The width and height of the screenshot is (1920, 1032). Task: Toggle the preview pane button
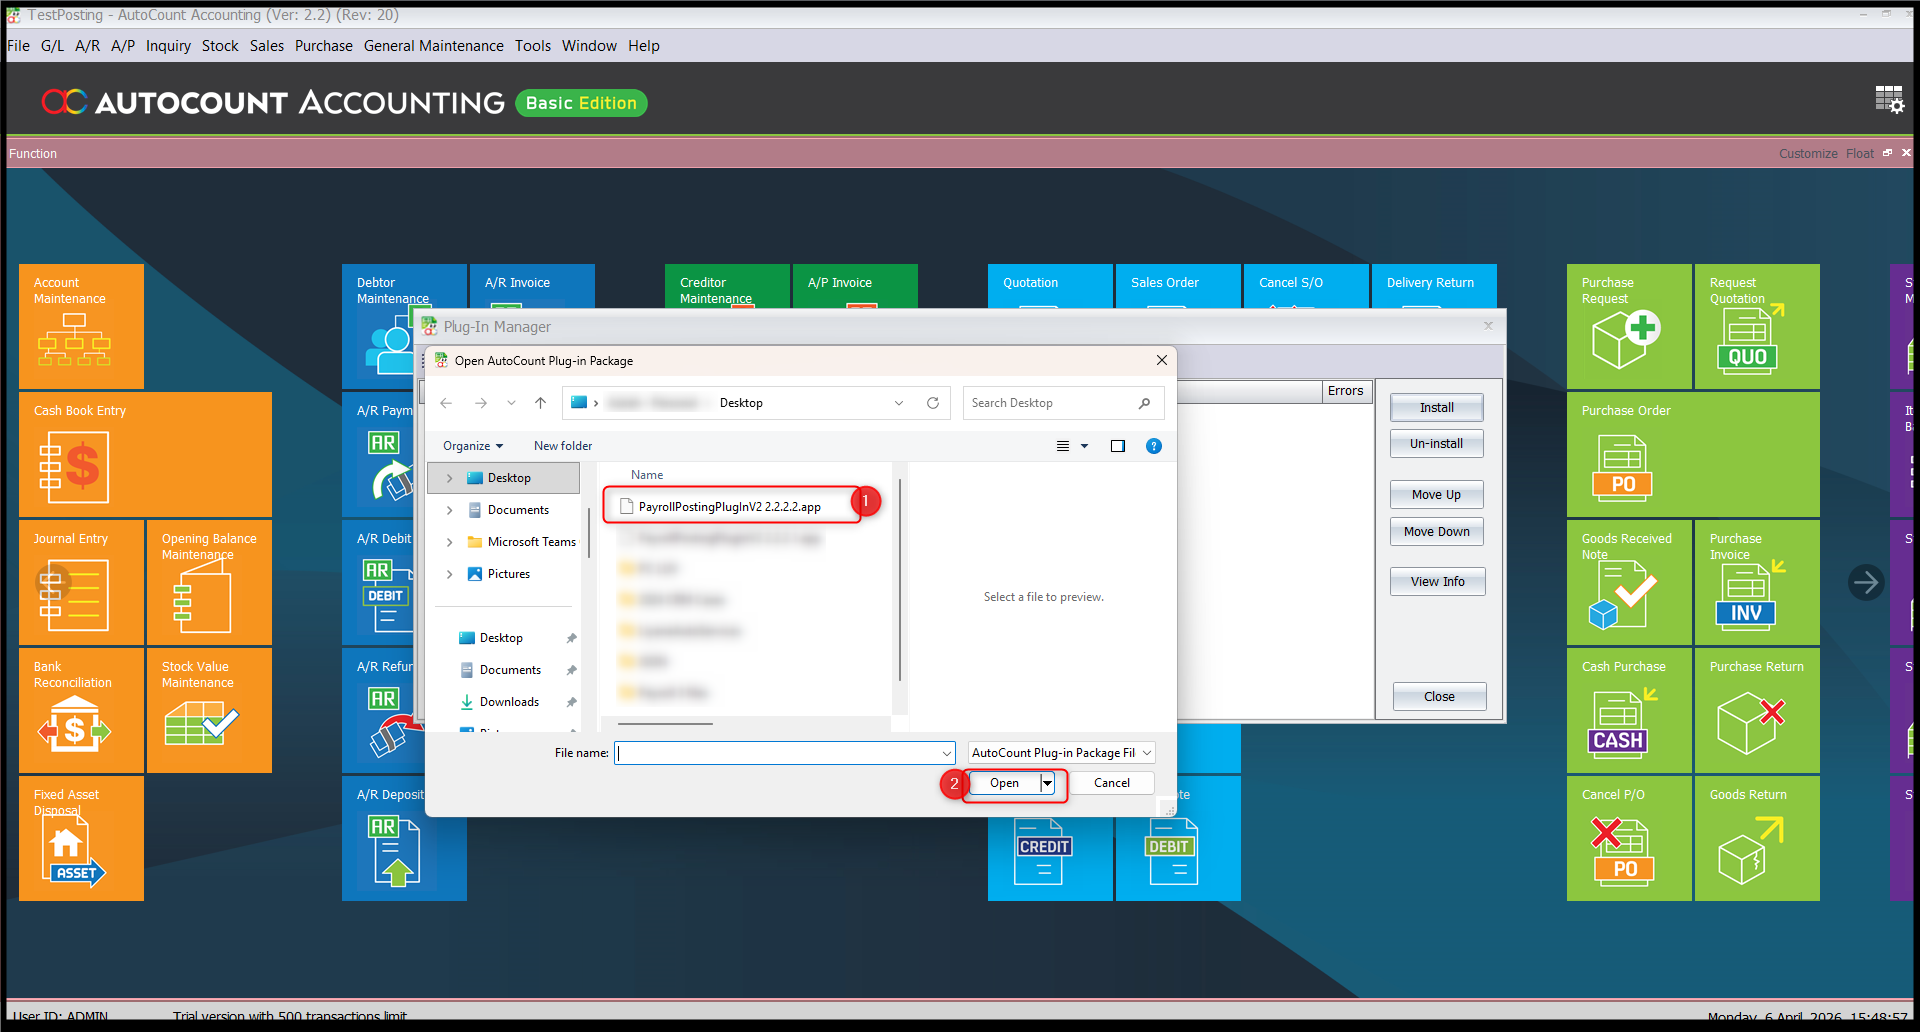pos(1118,446)
